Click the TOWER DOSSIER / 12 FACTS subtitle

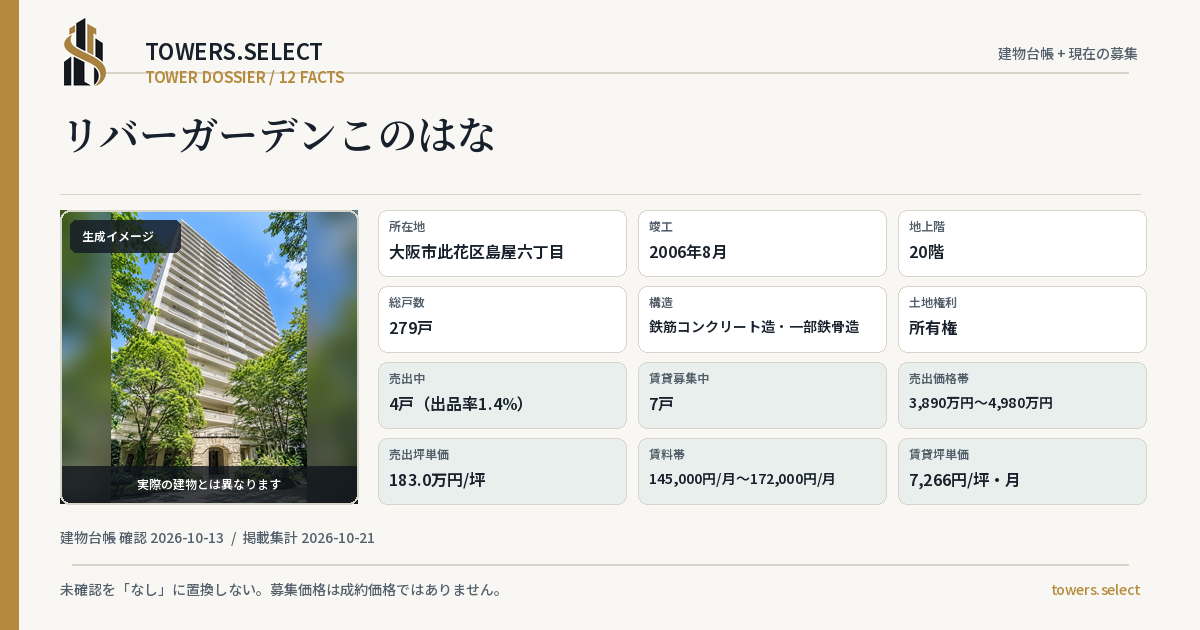point(245,77)
